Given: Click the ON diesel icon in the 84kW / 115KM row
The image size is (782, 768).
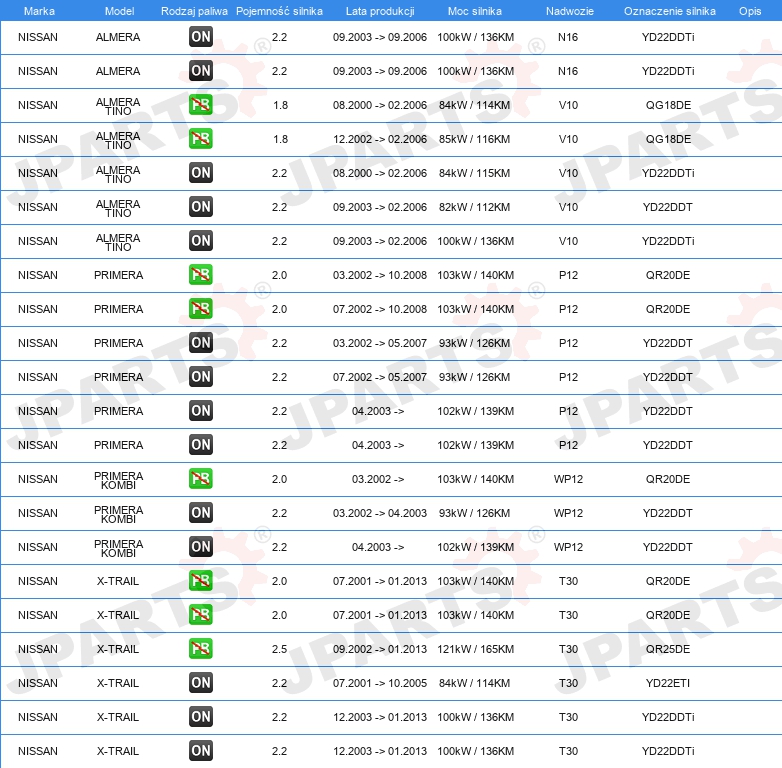Looking at the screenshot, I should point(200,173).
